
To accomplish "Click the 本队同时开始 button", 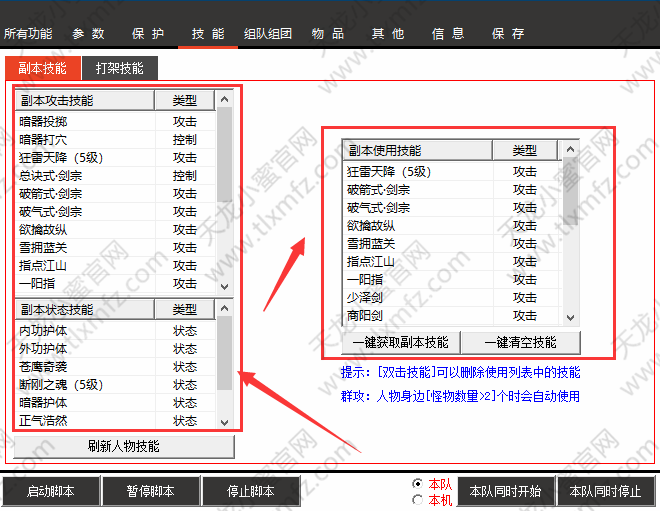I will (506, 491).
